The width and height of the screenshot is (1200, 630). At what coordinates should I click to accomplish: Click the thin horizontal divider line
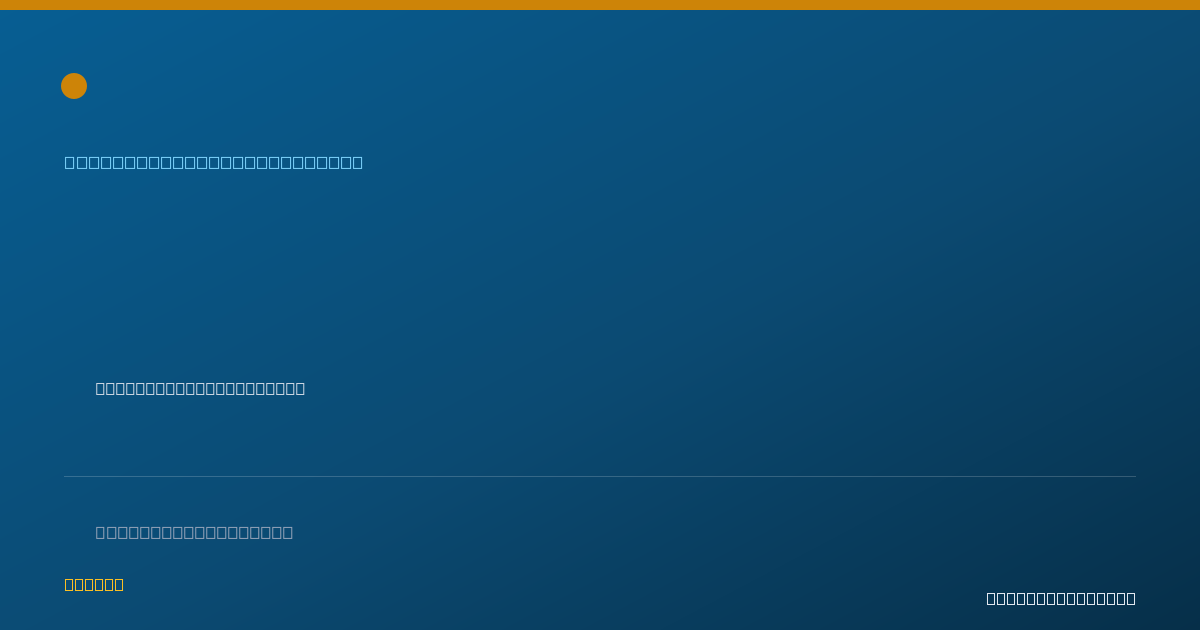pos(600,476)
